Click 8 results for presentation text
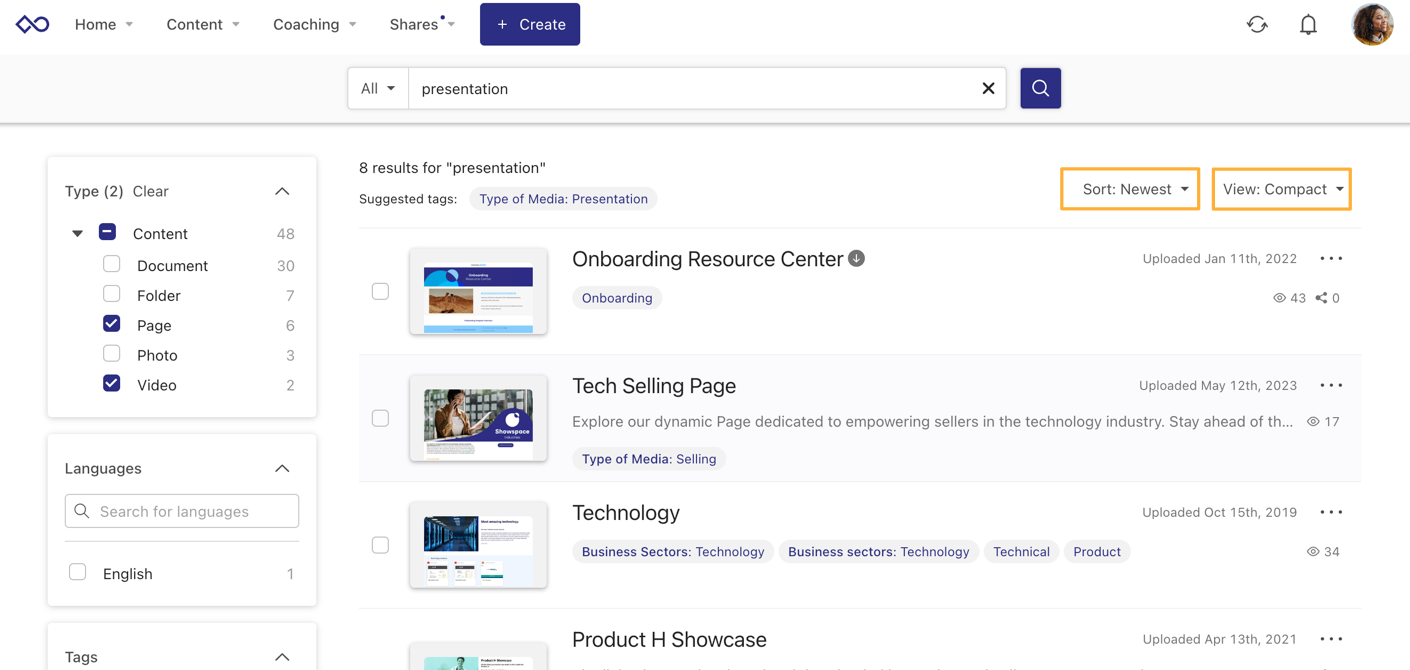1410x670 pixels. click(x=452, y=168)
